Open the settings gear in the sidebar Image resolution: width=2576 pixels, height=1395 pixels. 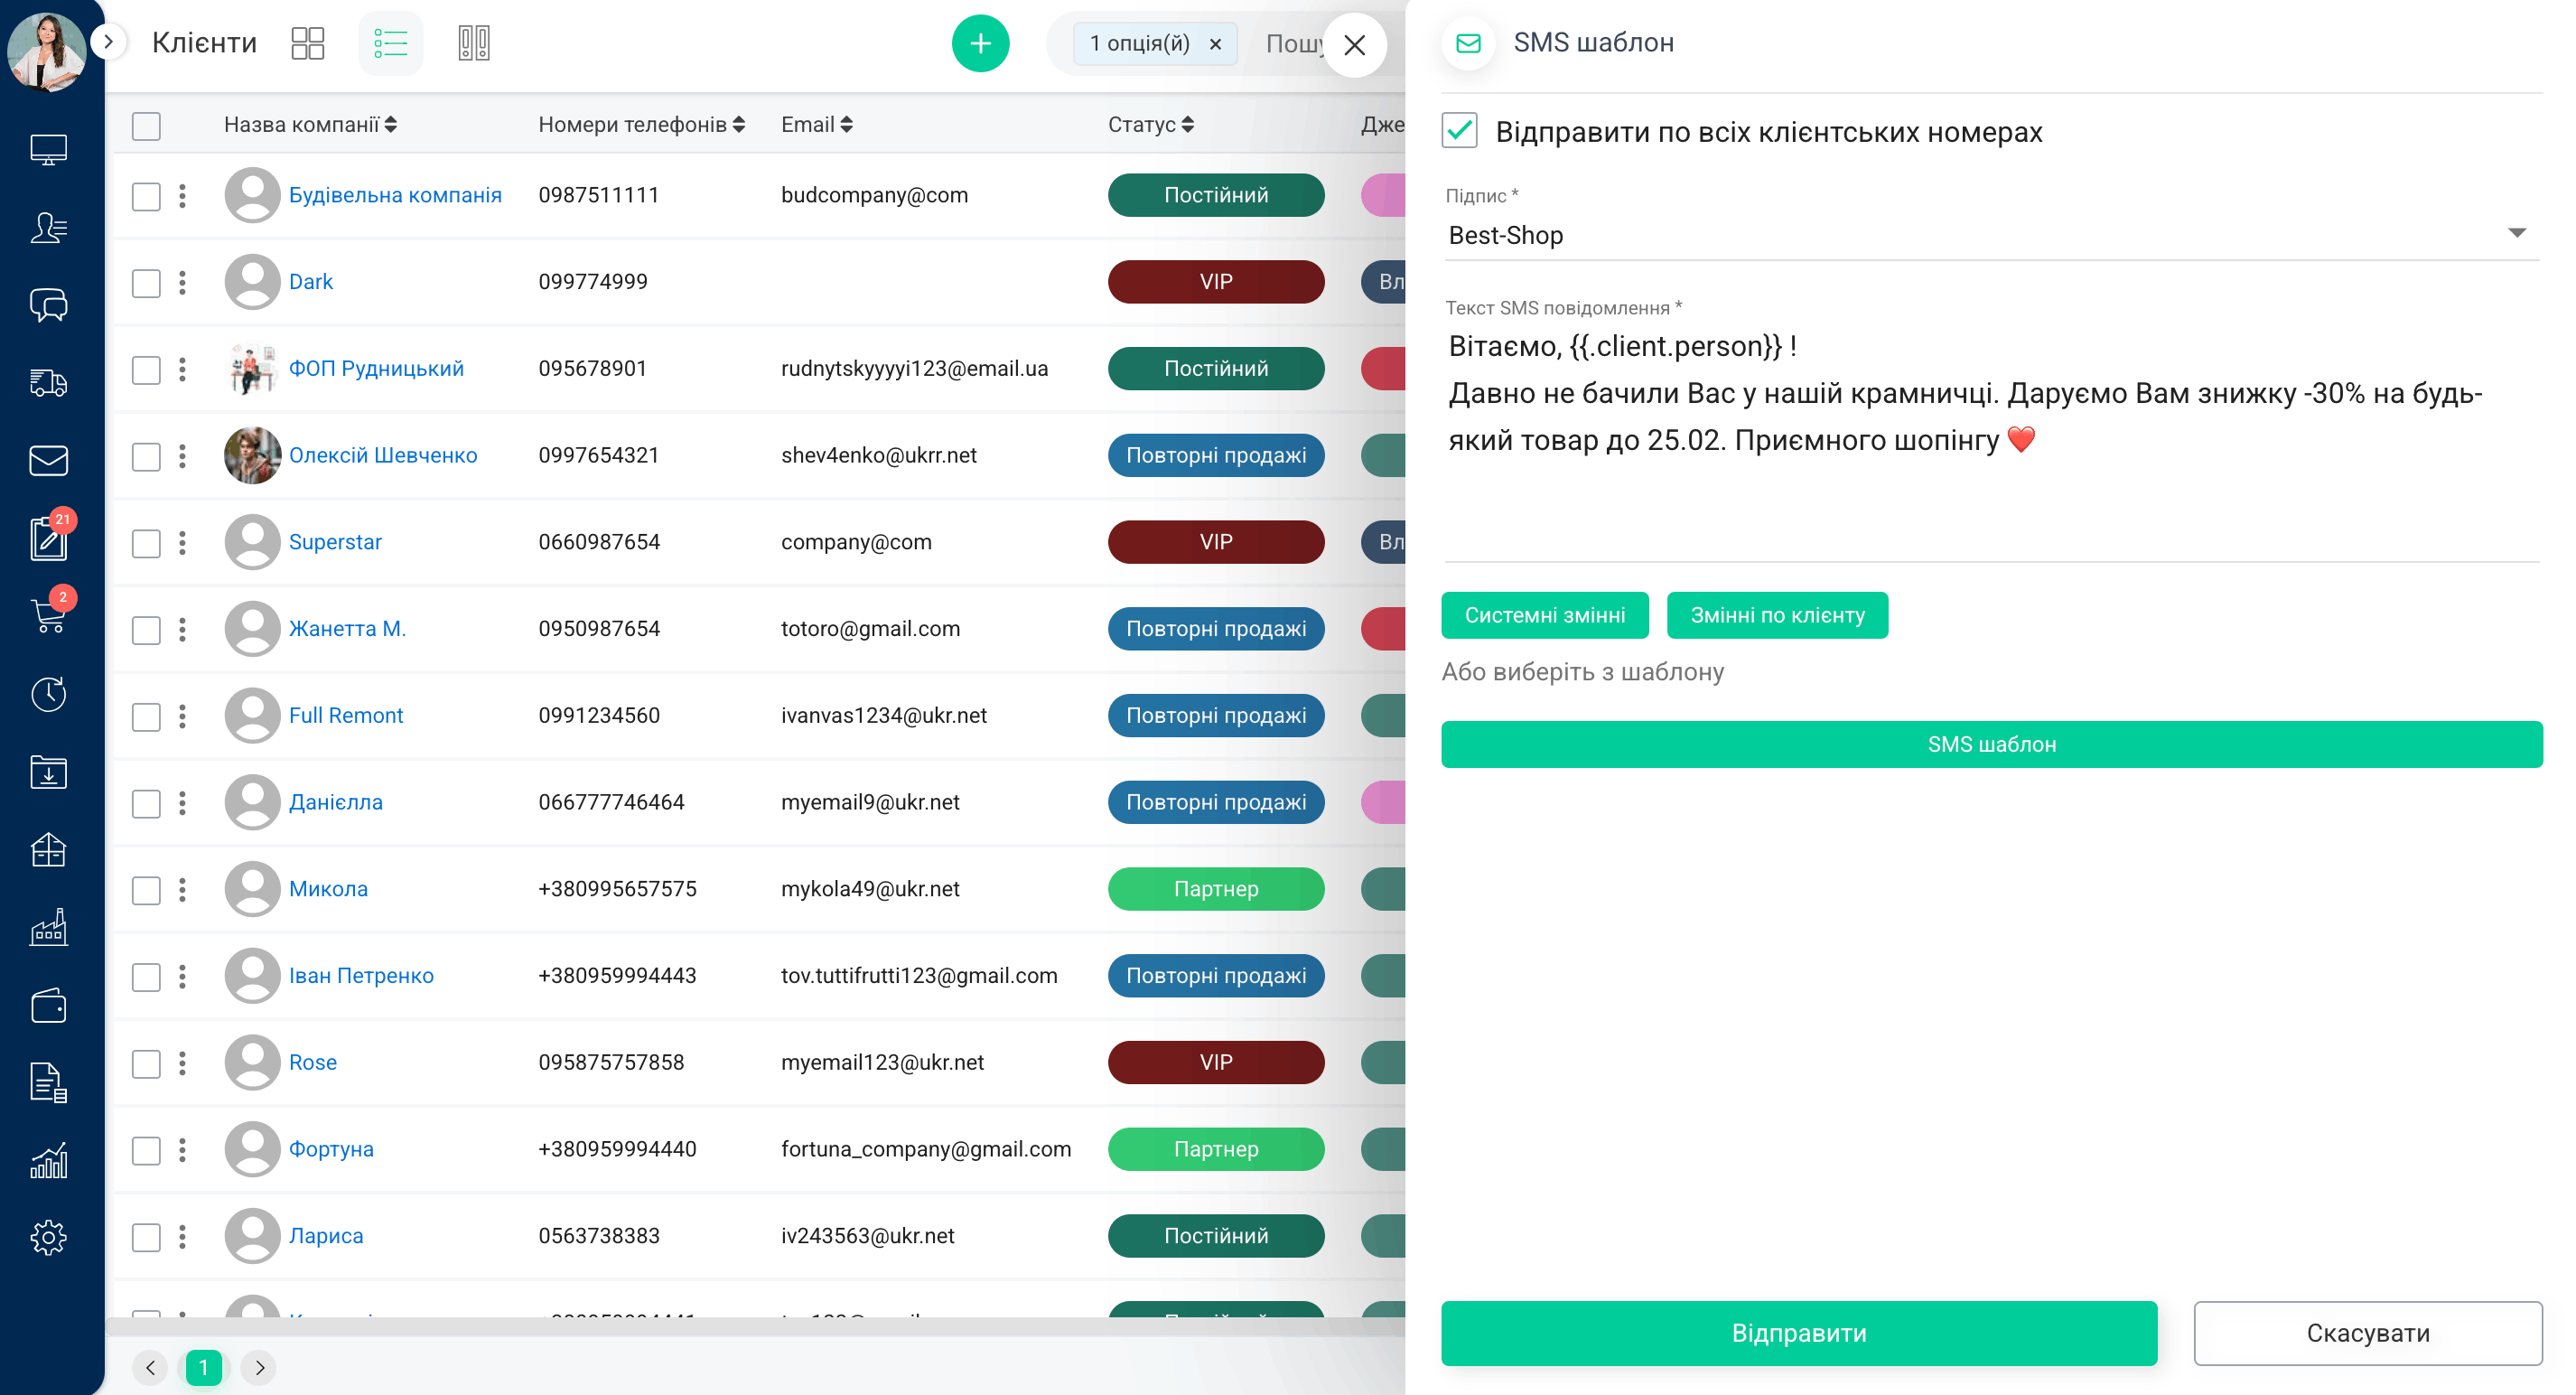(48, 1237)
